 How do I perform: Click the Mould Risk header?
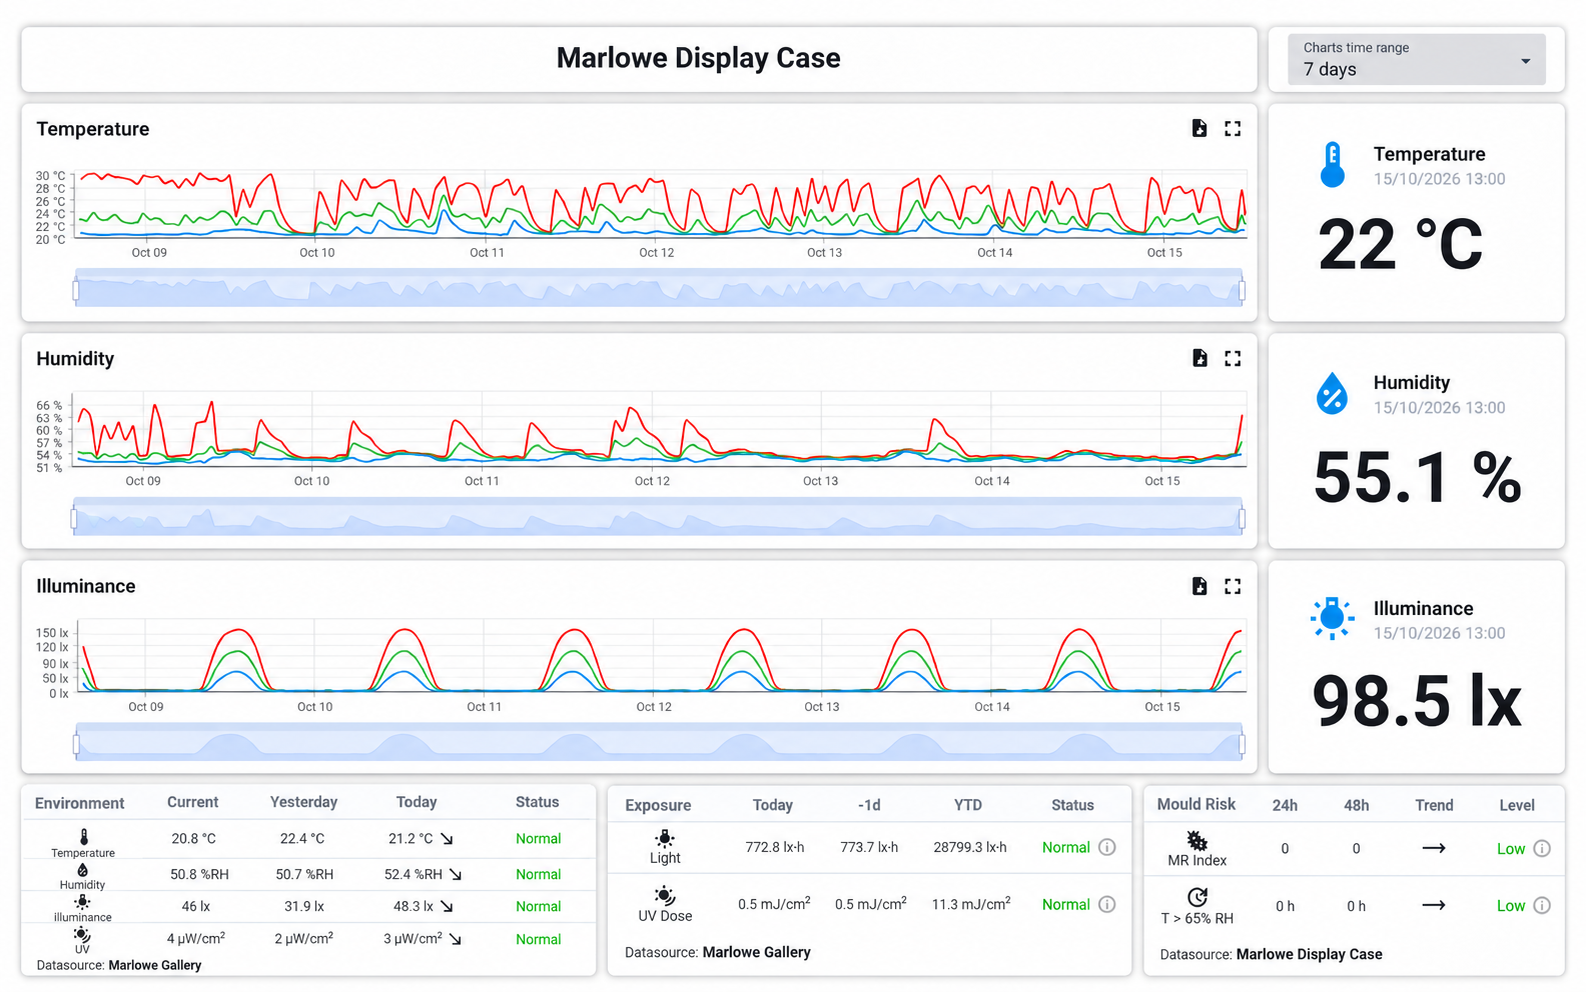click(x=1196, y=804)
